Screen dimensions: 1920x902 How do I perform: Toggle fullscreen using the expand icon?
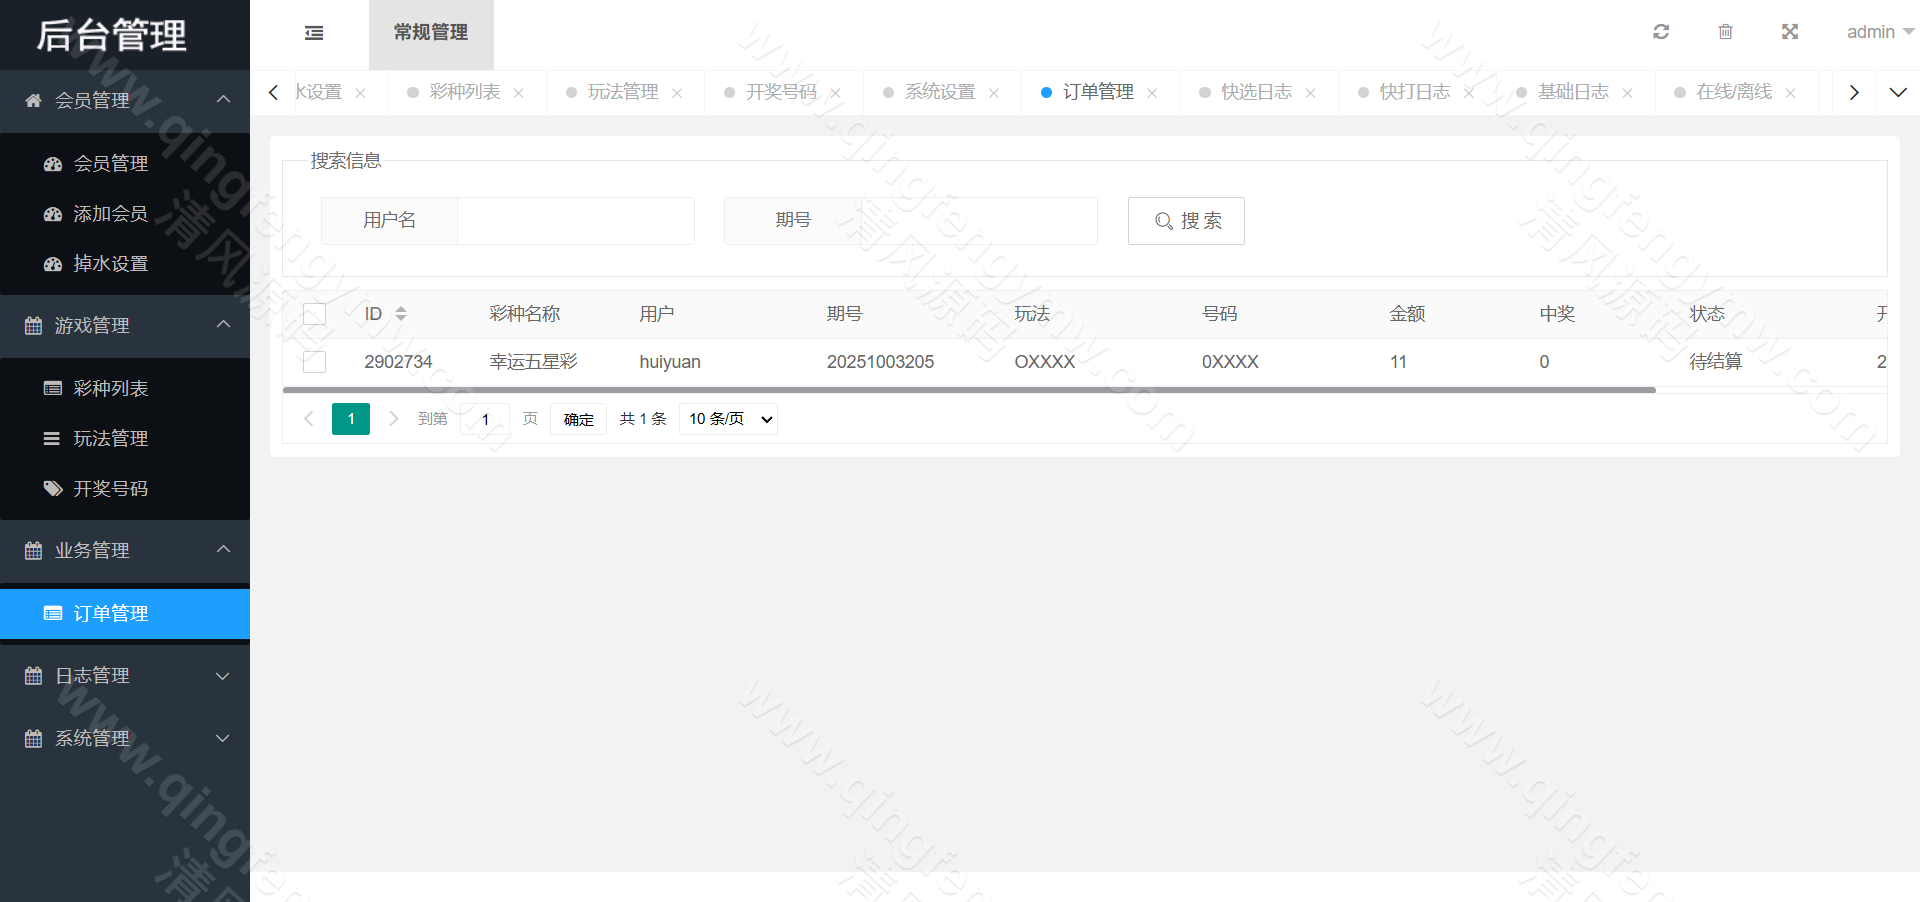[x=1789, y=31]
